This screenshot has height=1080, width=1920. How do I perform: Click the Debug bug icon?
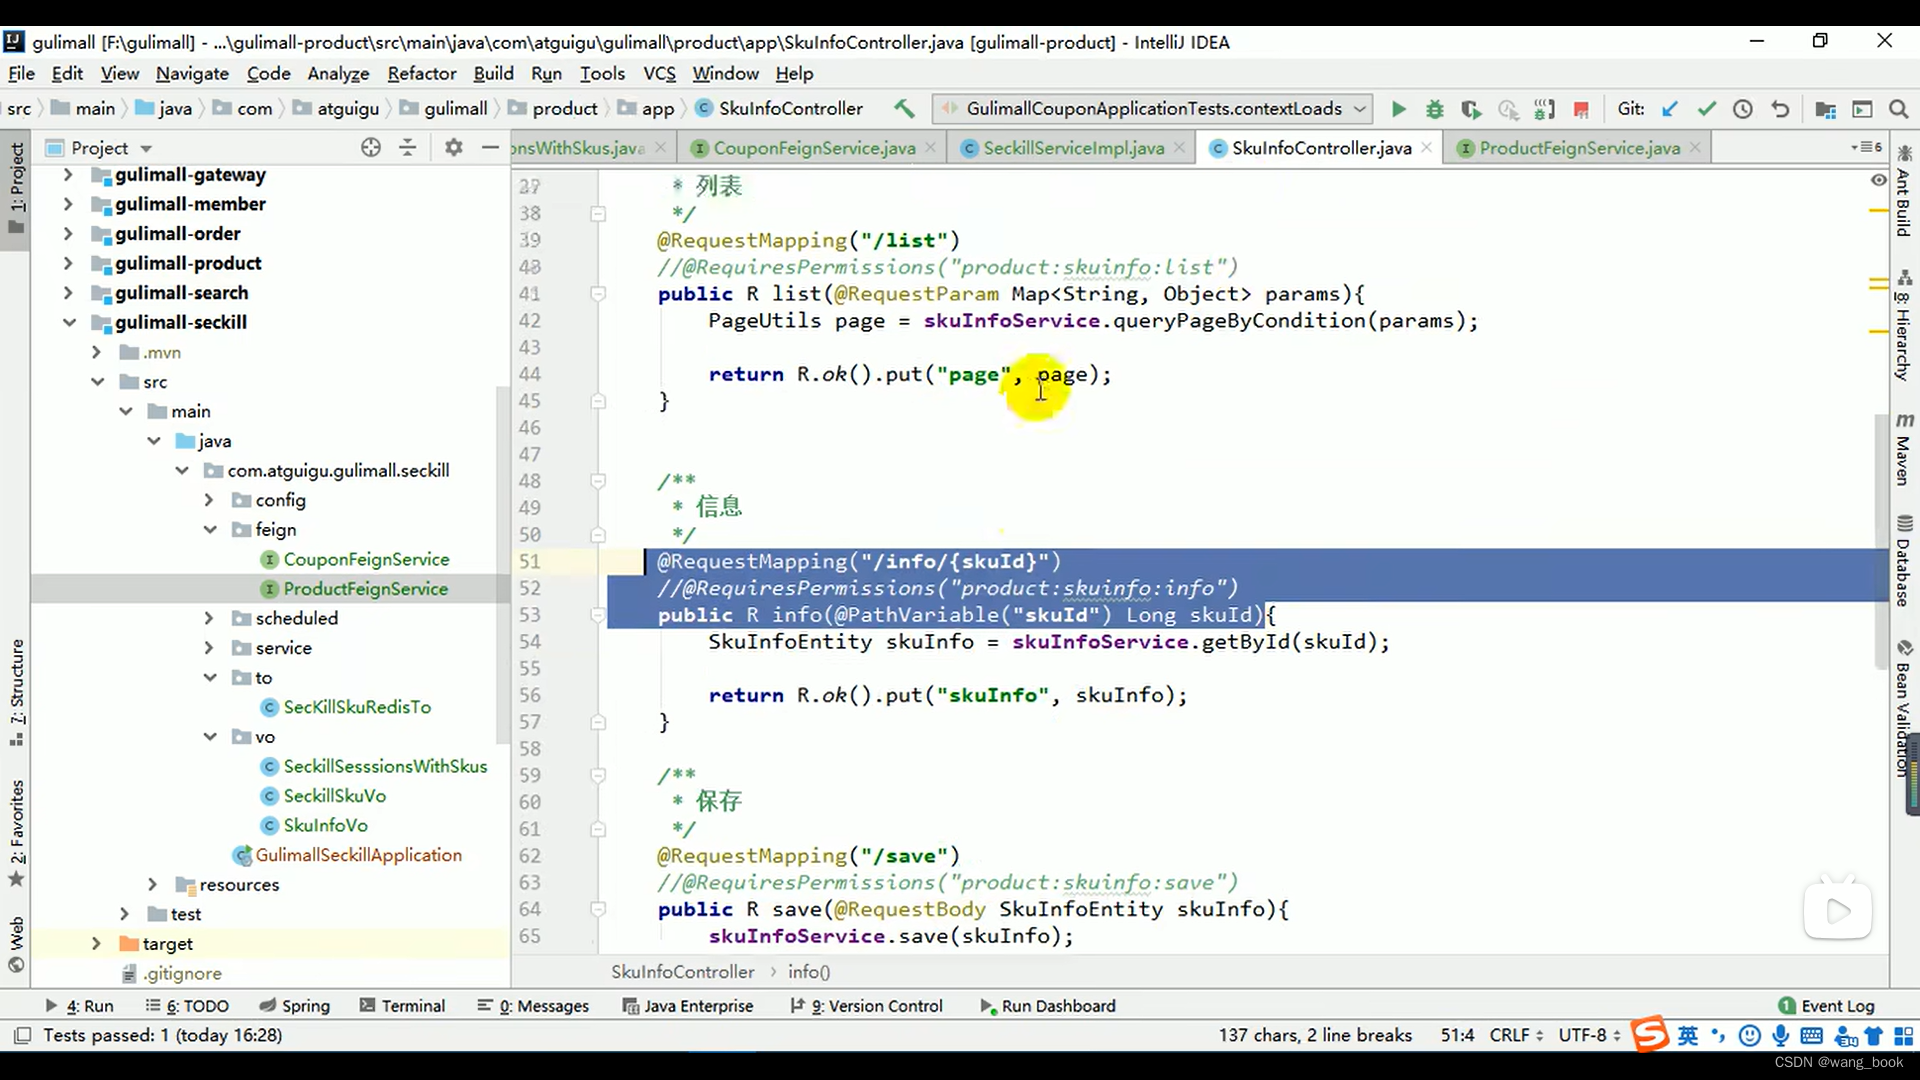coord(1434,109)
